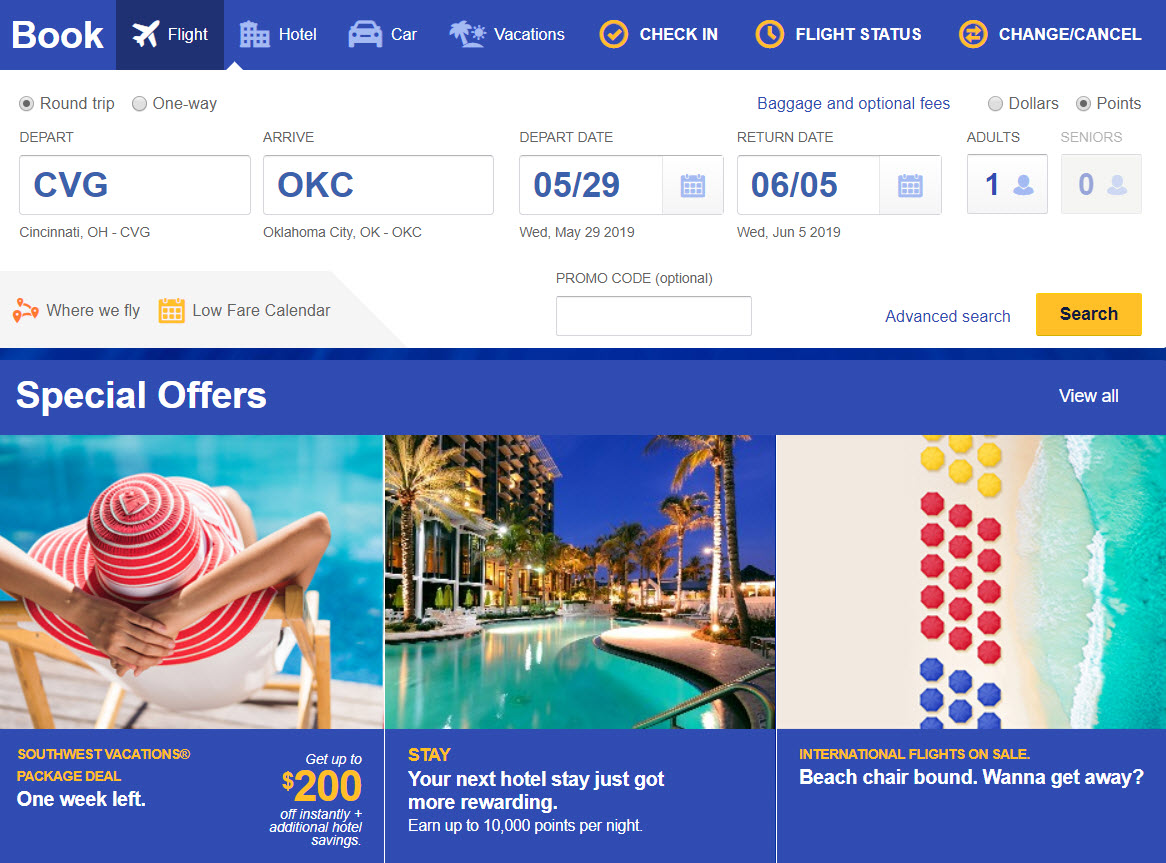Viewport: 1166px width, 863px height.
Task: Switch fare display to Dollars
Action: 995,103
